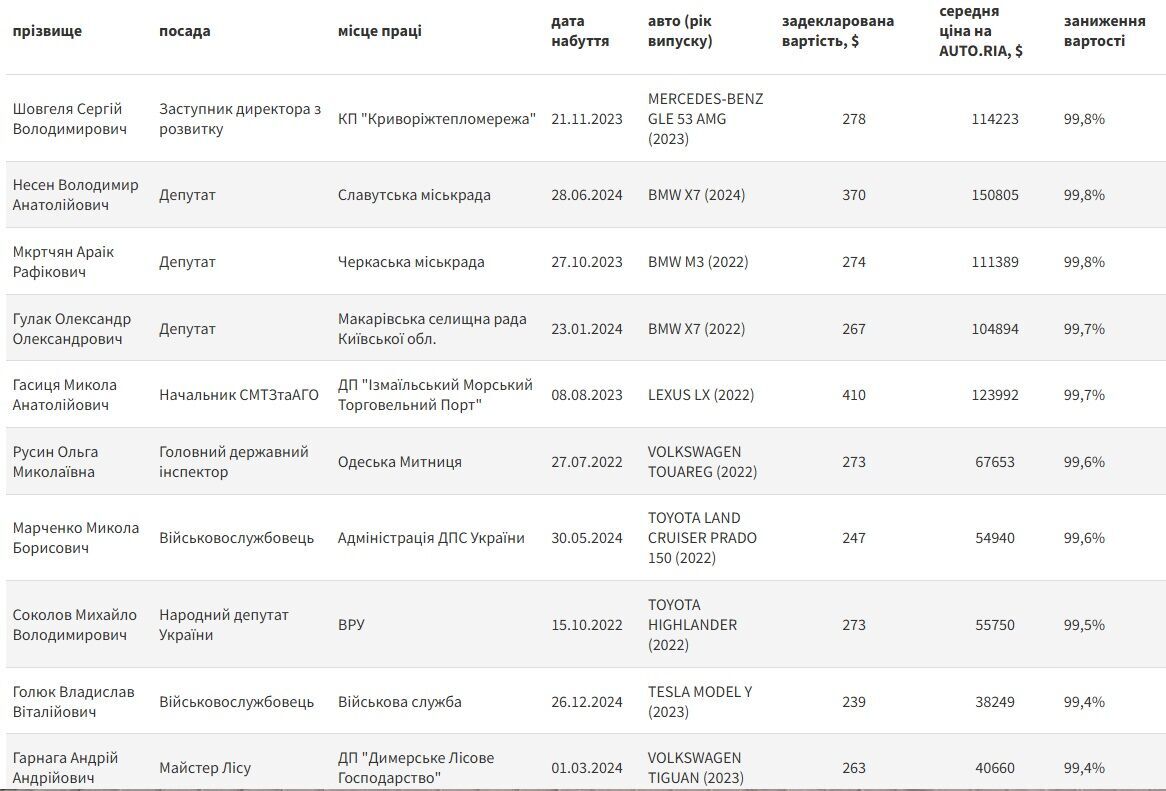The width and height of the screenshot is (1166, 791).
Task: Click the Макарівська селищна рада workplace cell
Action: pos(432,329)
